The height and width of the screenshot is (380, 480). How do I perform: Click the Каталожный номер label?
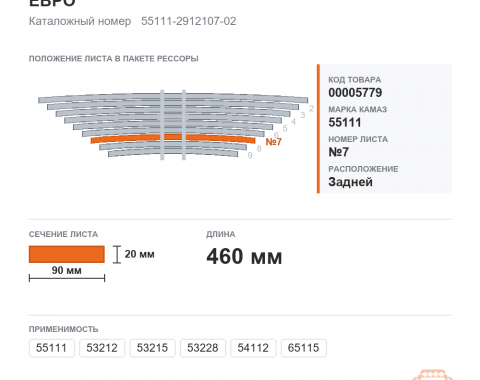coord(80,21)
